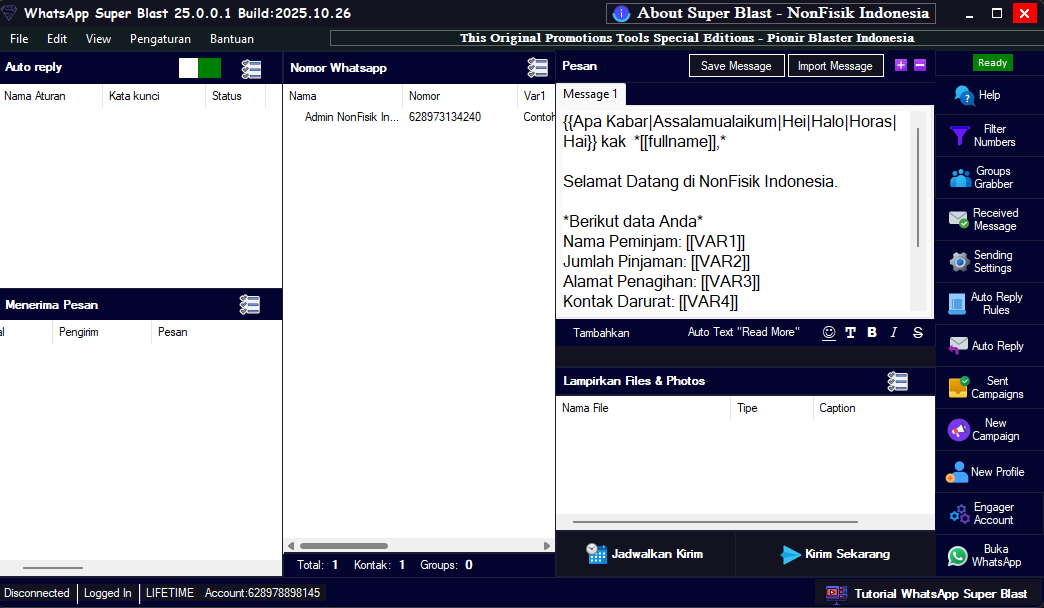1044x608 pixels.
Task: Apply bold formatting to message text
Action: click(x=872, y=332)
